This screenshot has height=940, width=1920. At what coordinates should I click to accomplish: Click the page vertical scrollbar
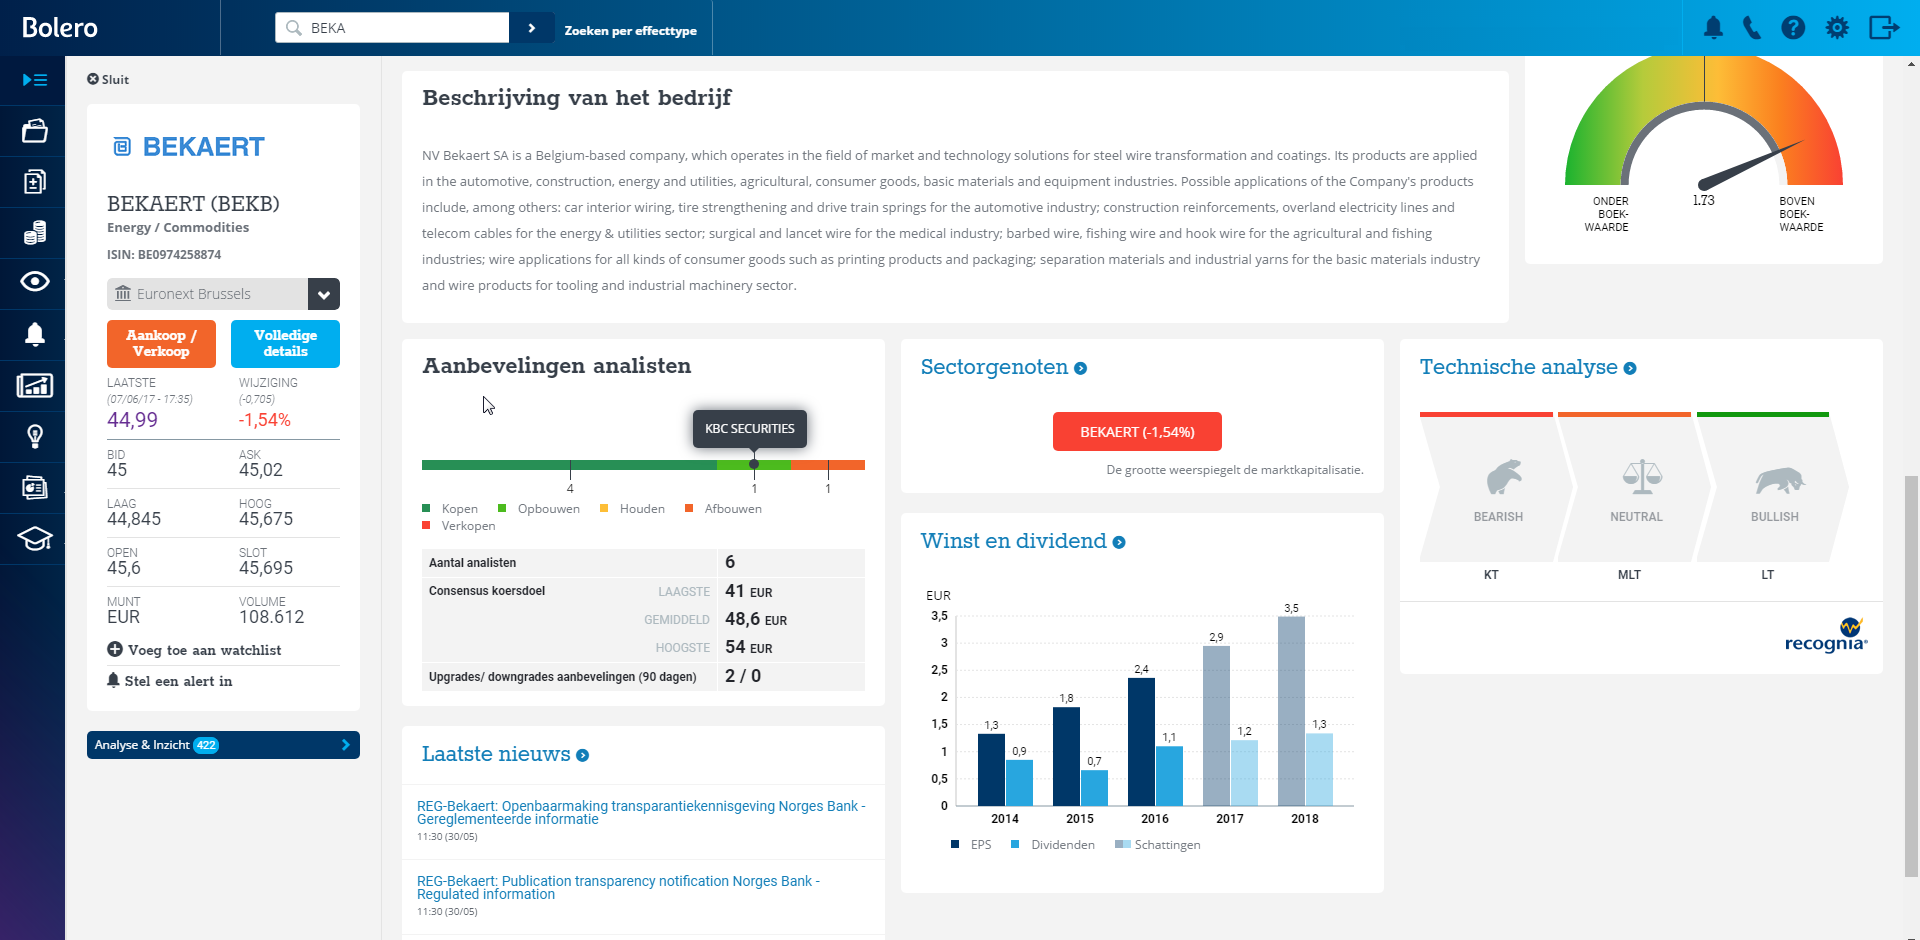click(1911, 676)
